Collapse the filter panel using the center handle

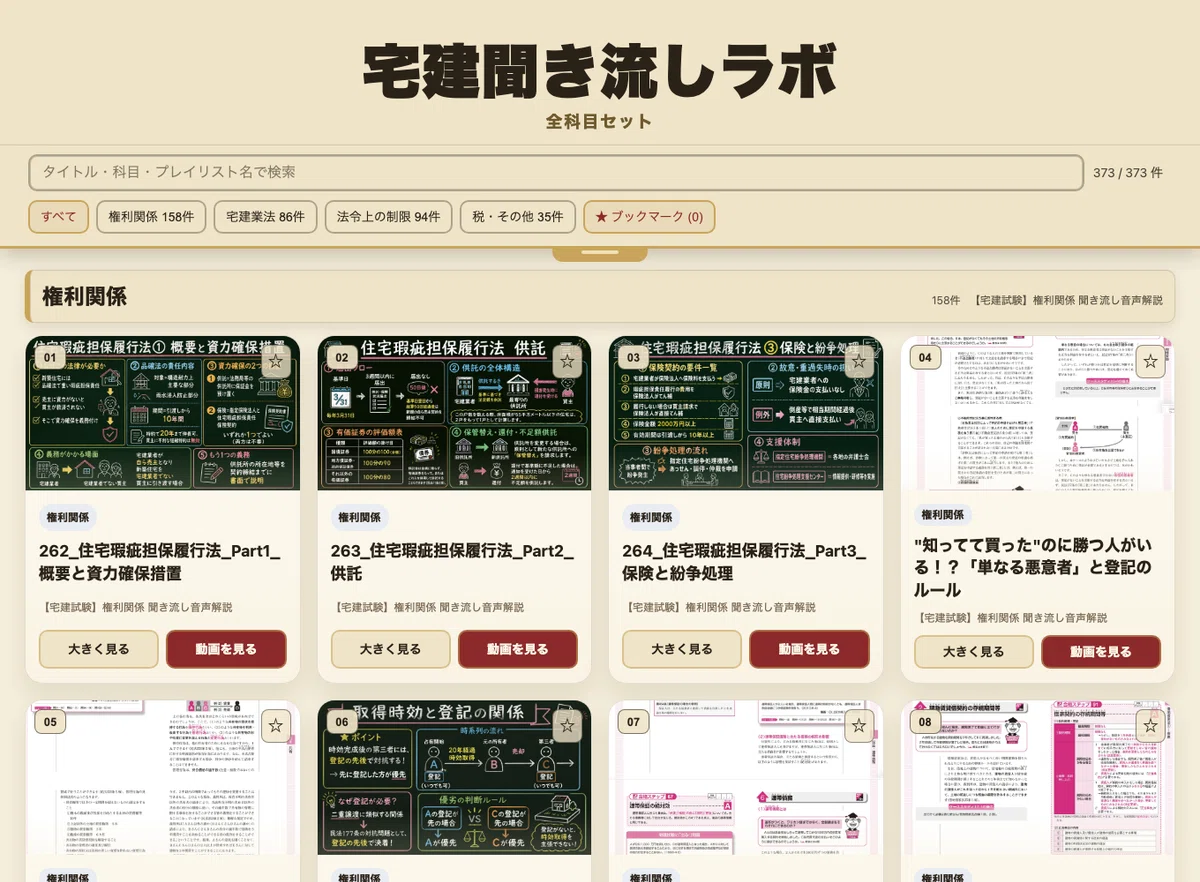pyautogui.click(x=600, y=254)
